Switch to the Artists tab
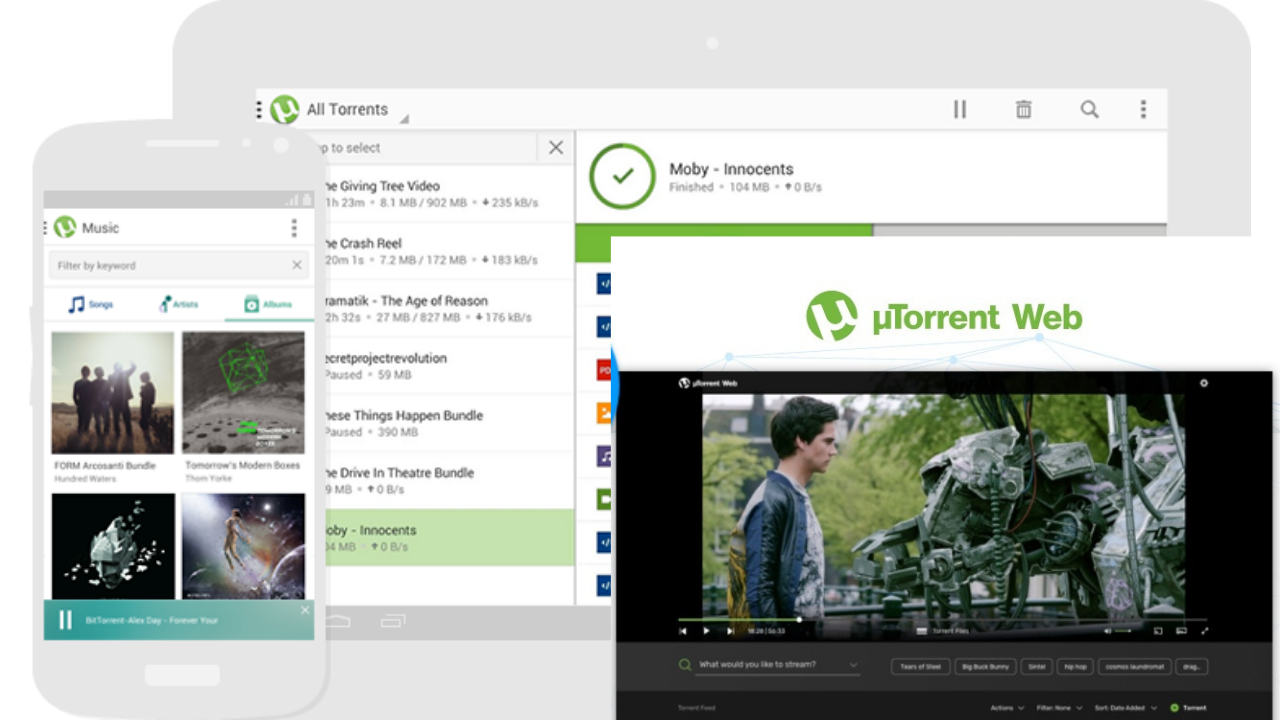The height and width of the screenshot is (720, 1280). pyautogui.click(x=179, y=304)
